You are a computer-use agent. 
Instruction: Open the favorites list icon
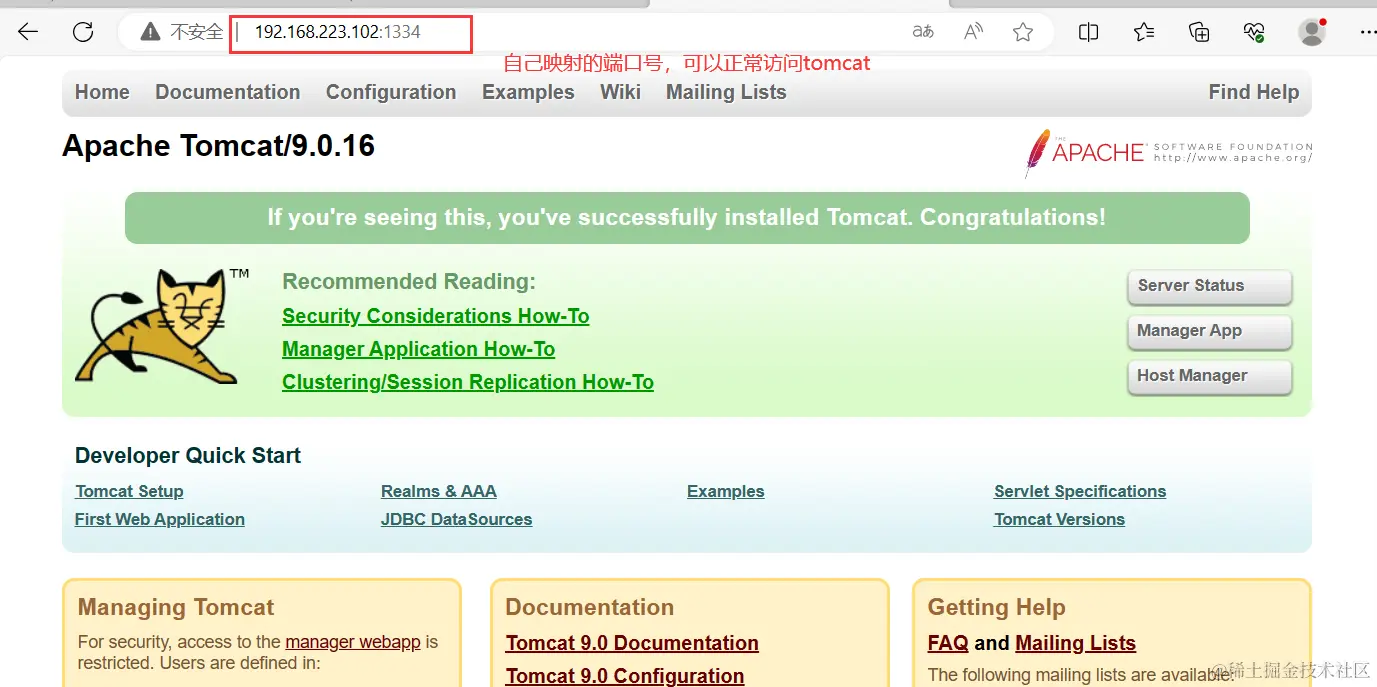[x=1145, y=32]
